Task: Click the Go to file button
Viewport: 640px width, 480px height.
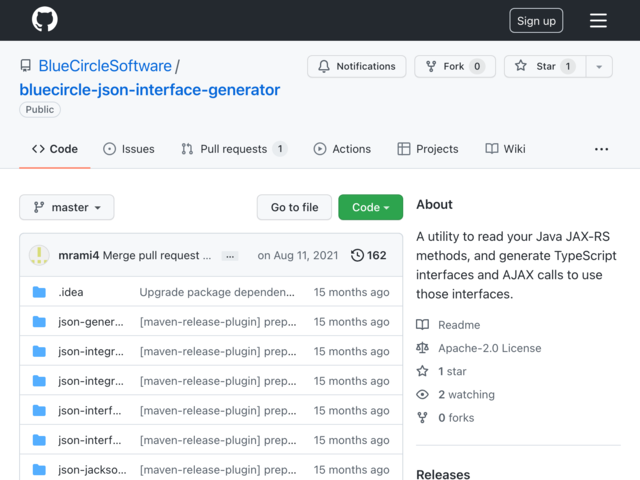Action: click(x=294, y=207)
